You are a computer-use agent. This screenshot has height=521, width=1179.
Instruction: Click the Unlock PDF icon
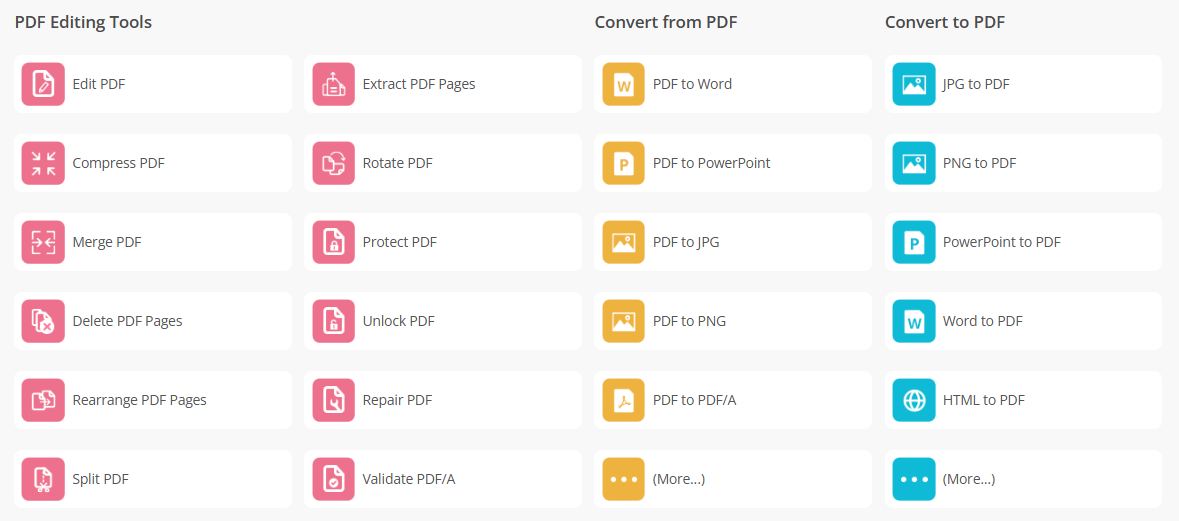333,321
